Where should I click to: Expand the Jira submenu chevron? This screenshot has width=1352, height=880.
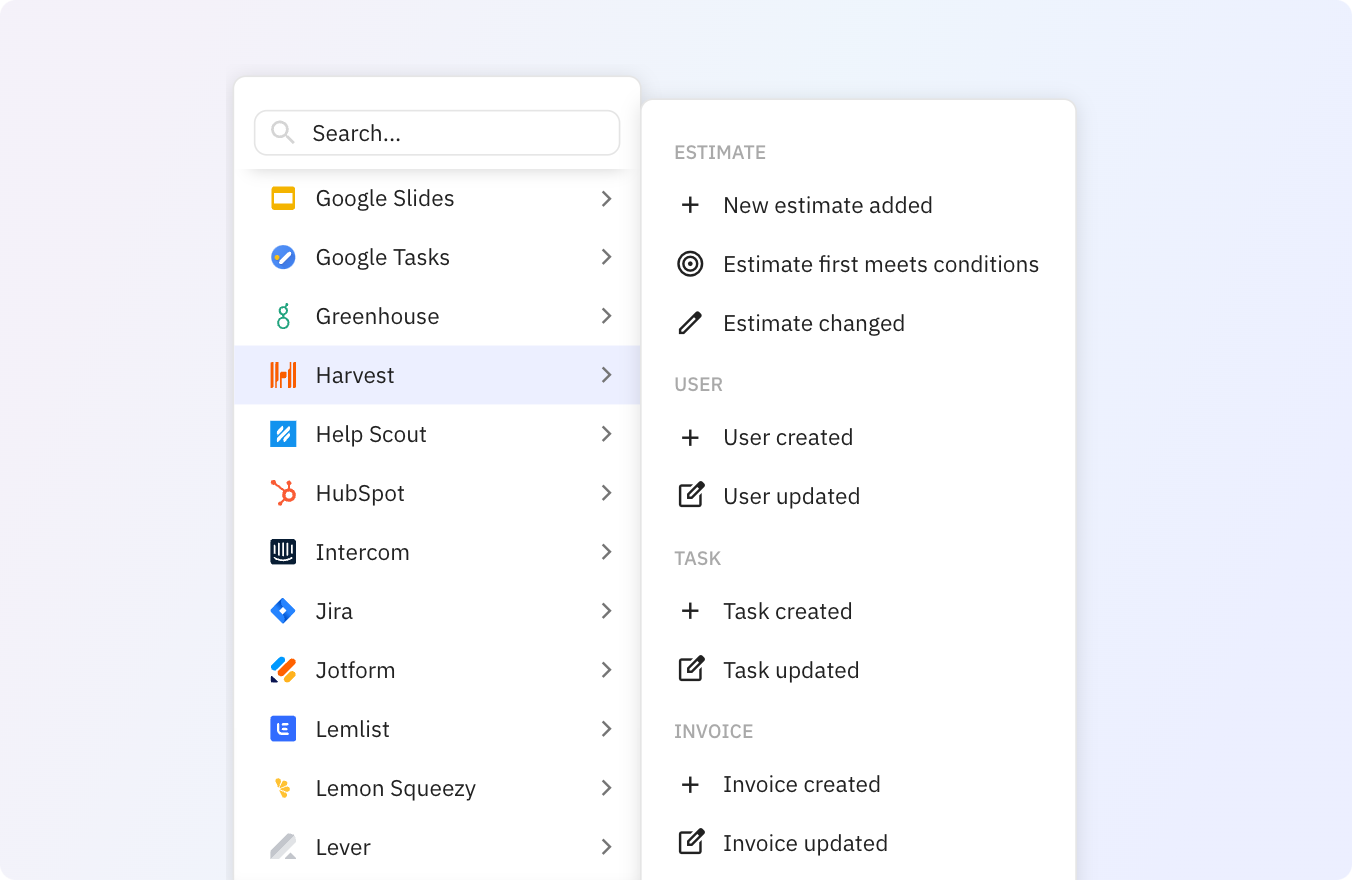[x=606, y=611]
